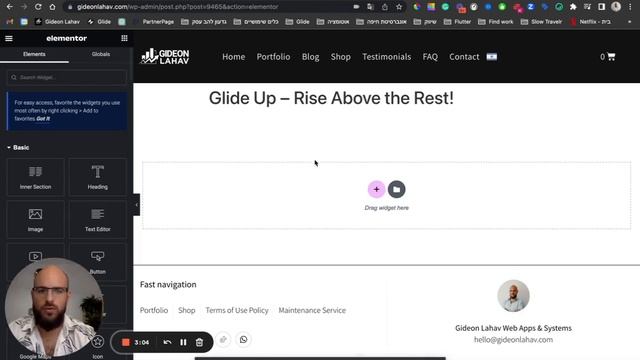Open the Testimonials nav menu item
This screenshot has width=640, height=360.
387,57
